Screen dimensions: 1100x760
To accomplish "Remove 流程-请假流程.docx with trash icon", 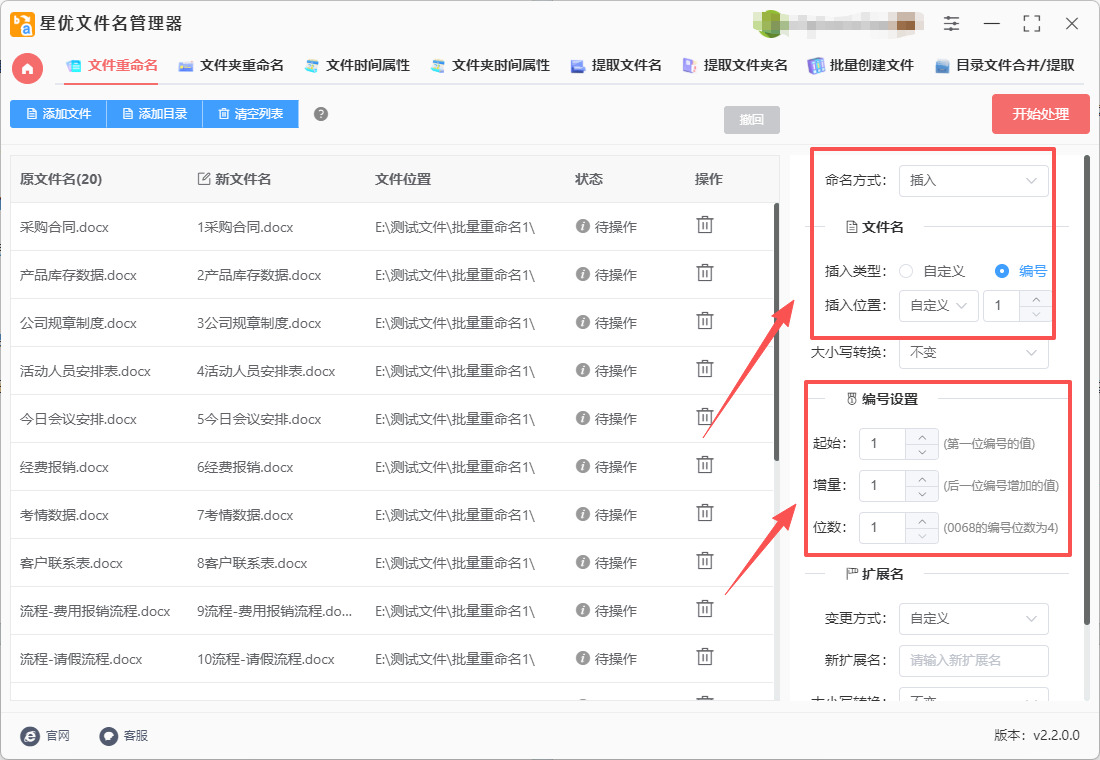I will pyautogui.click(x=704, y=657).
